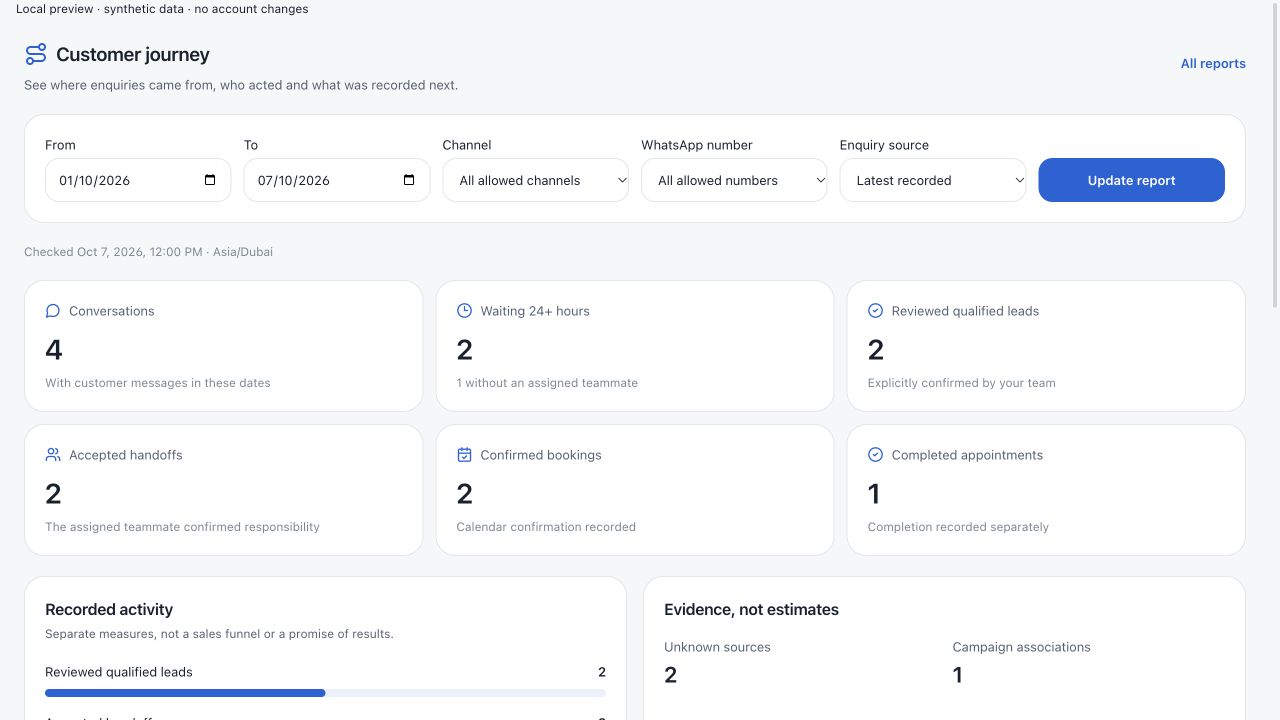The image size is (1280, 720).
Task: Click the Completed appointments check icon
Action: point(875,455)
